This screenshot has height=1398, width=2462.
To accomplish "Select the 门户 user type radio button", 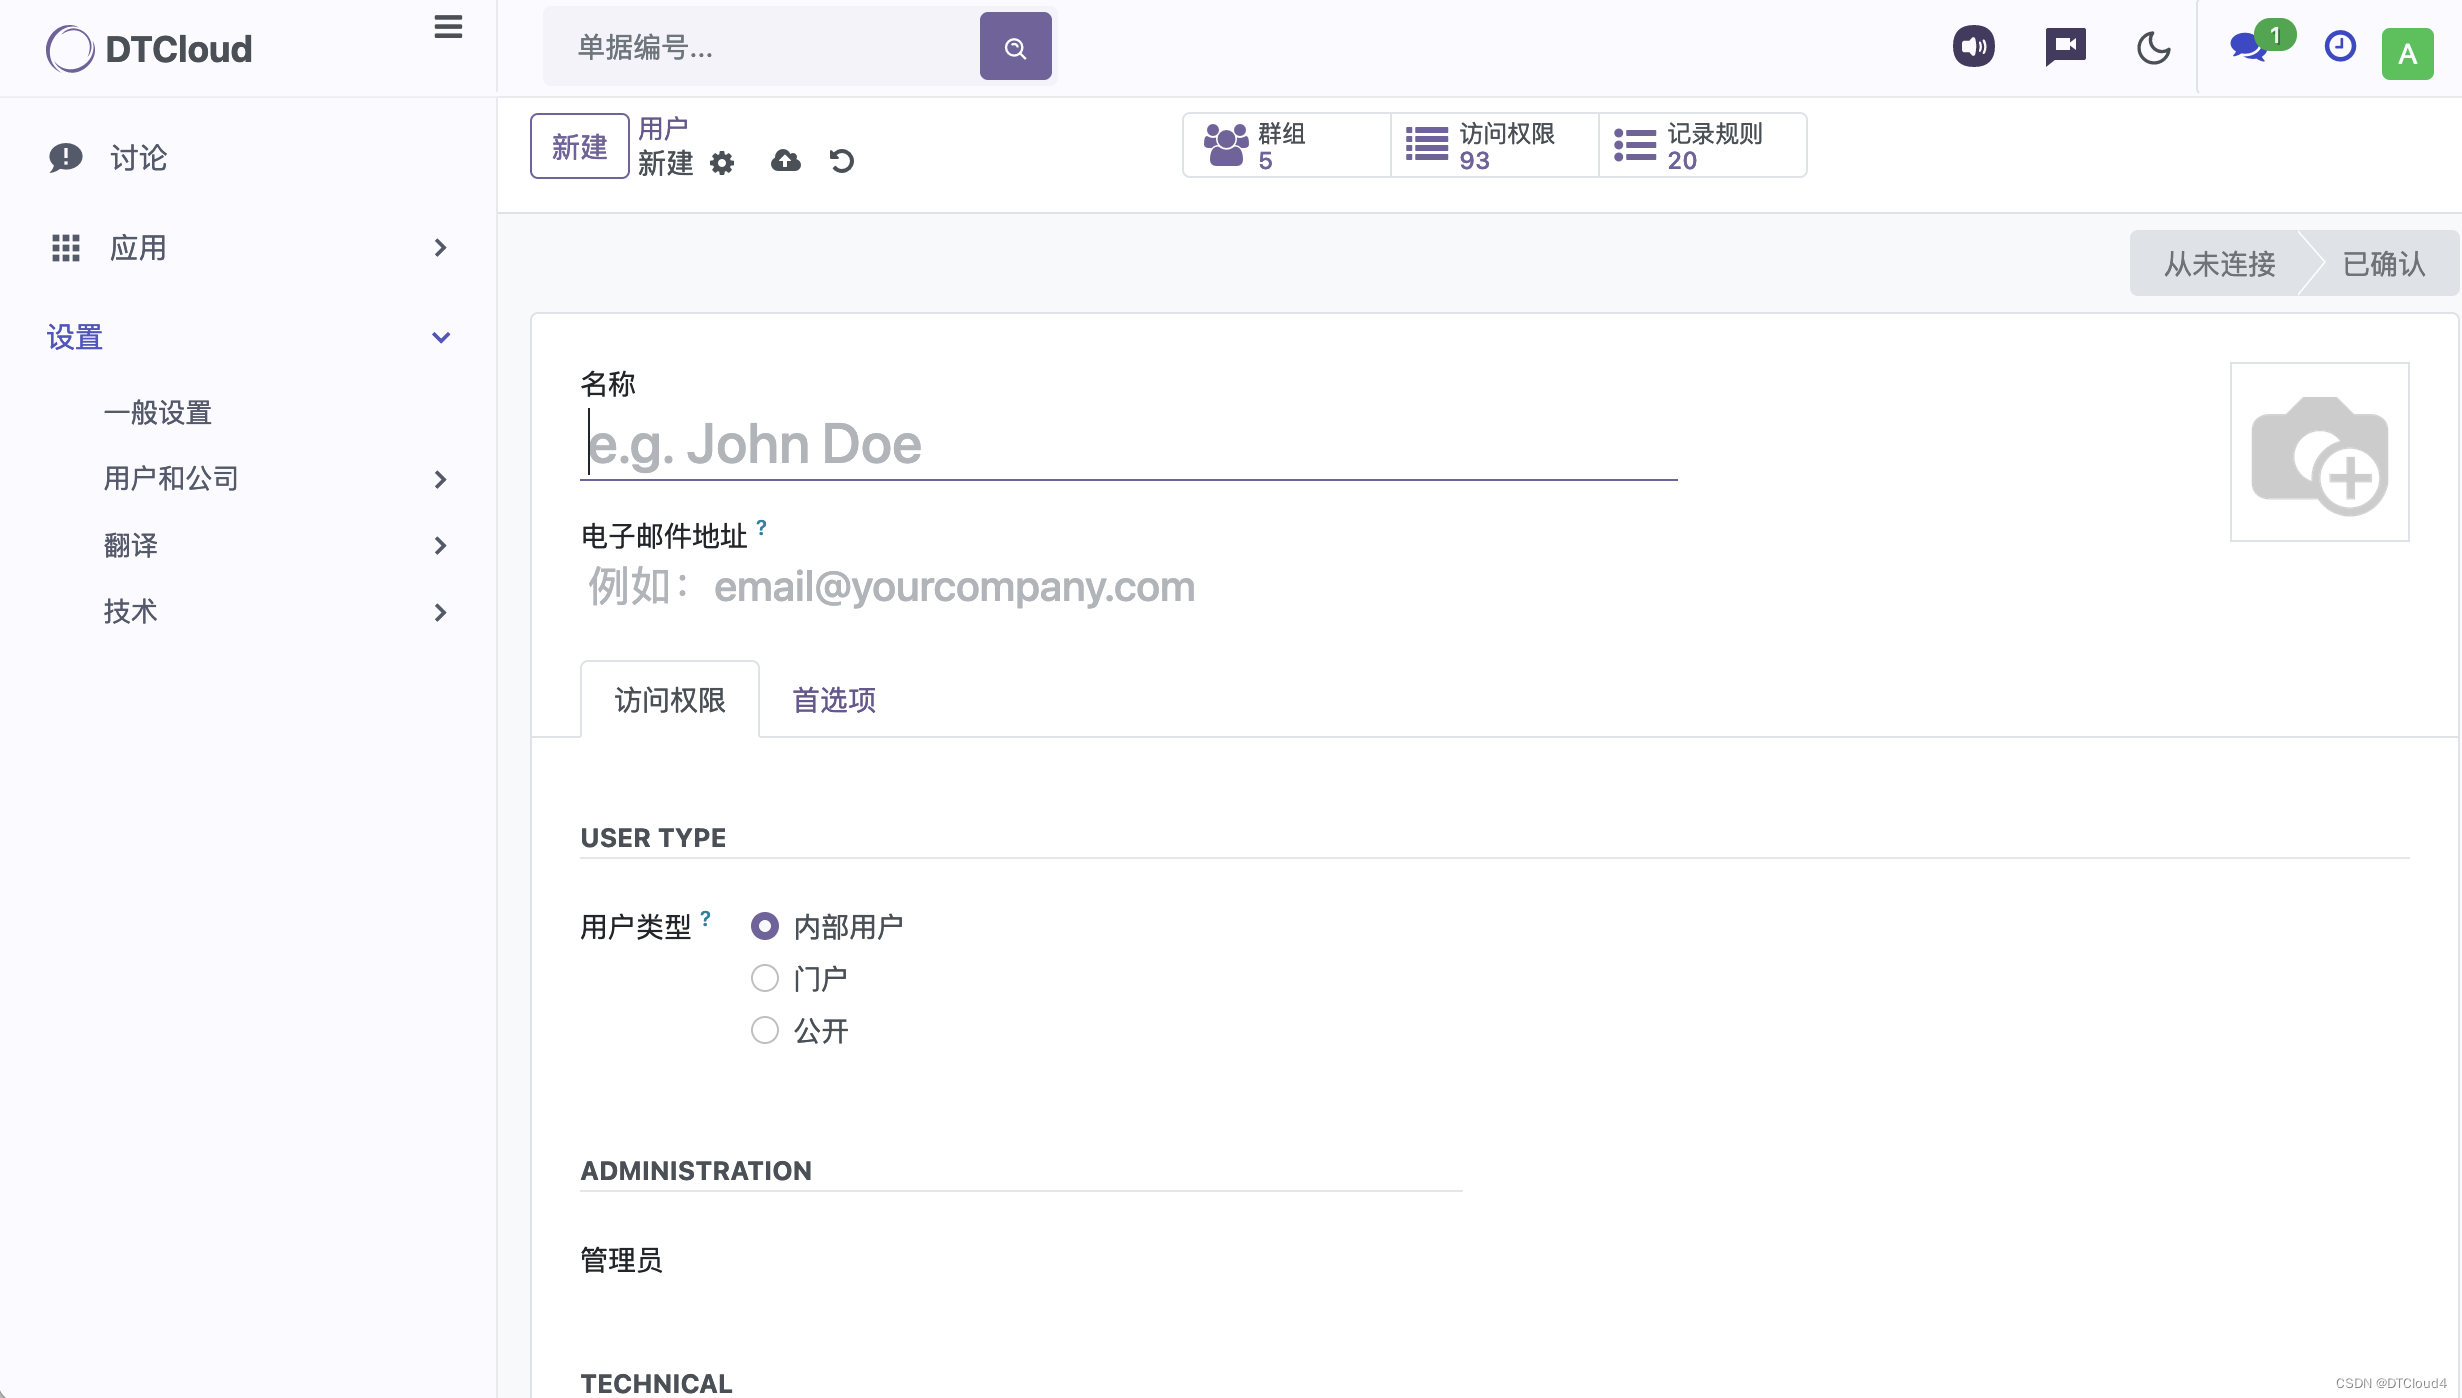I will point(765,977).
